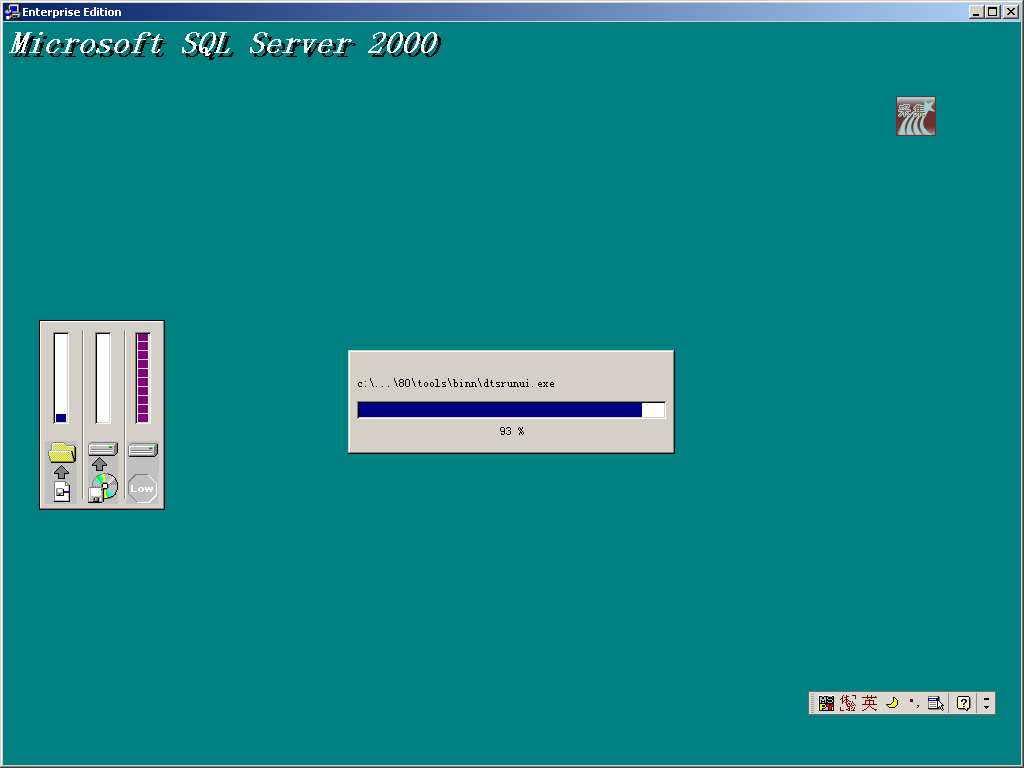Click the MSPY input method icon

click(x=826, y=703)
